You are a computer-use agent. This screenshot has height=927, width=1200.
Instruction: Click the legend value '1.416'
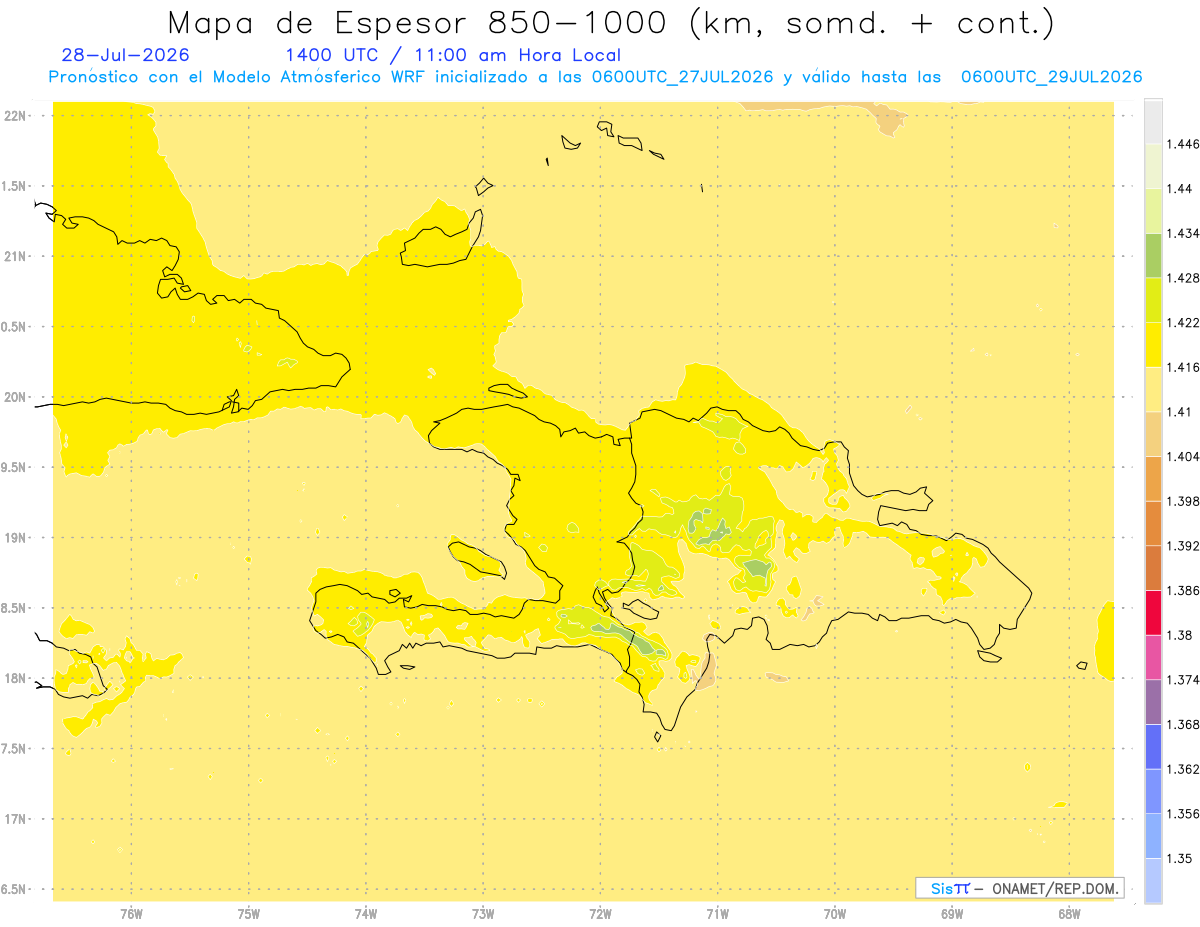click(x=1183, y=367)
